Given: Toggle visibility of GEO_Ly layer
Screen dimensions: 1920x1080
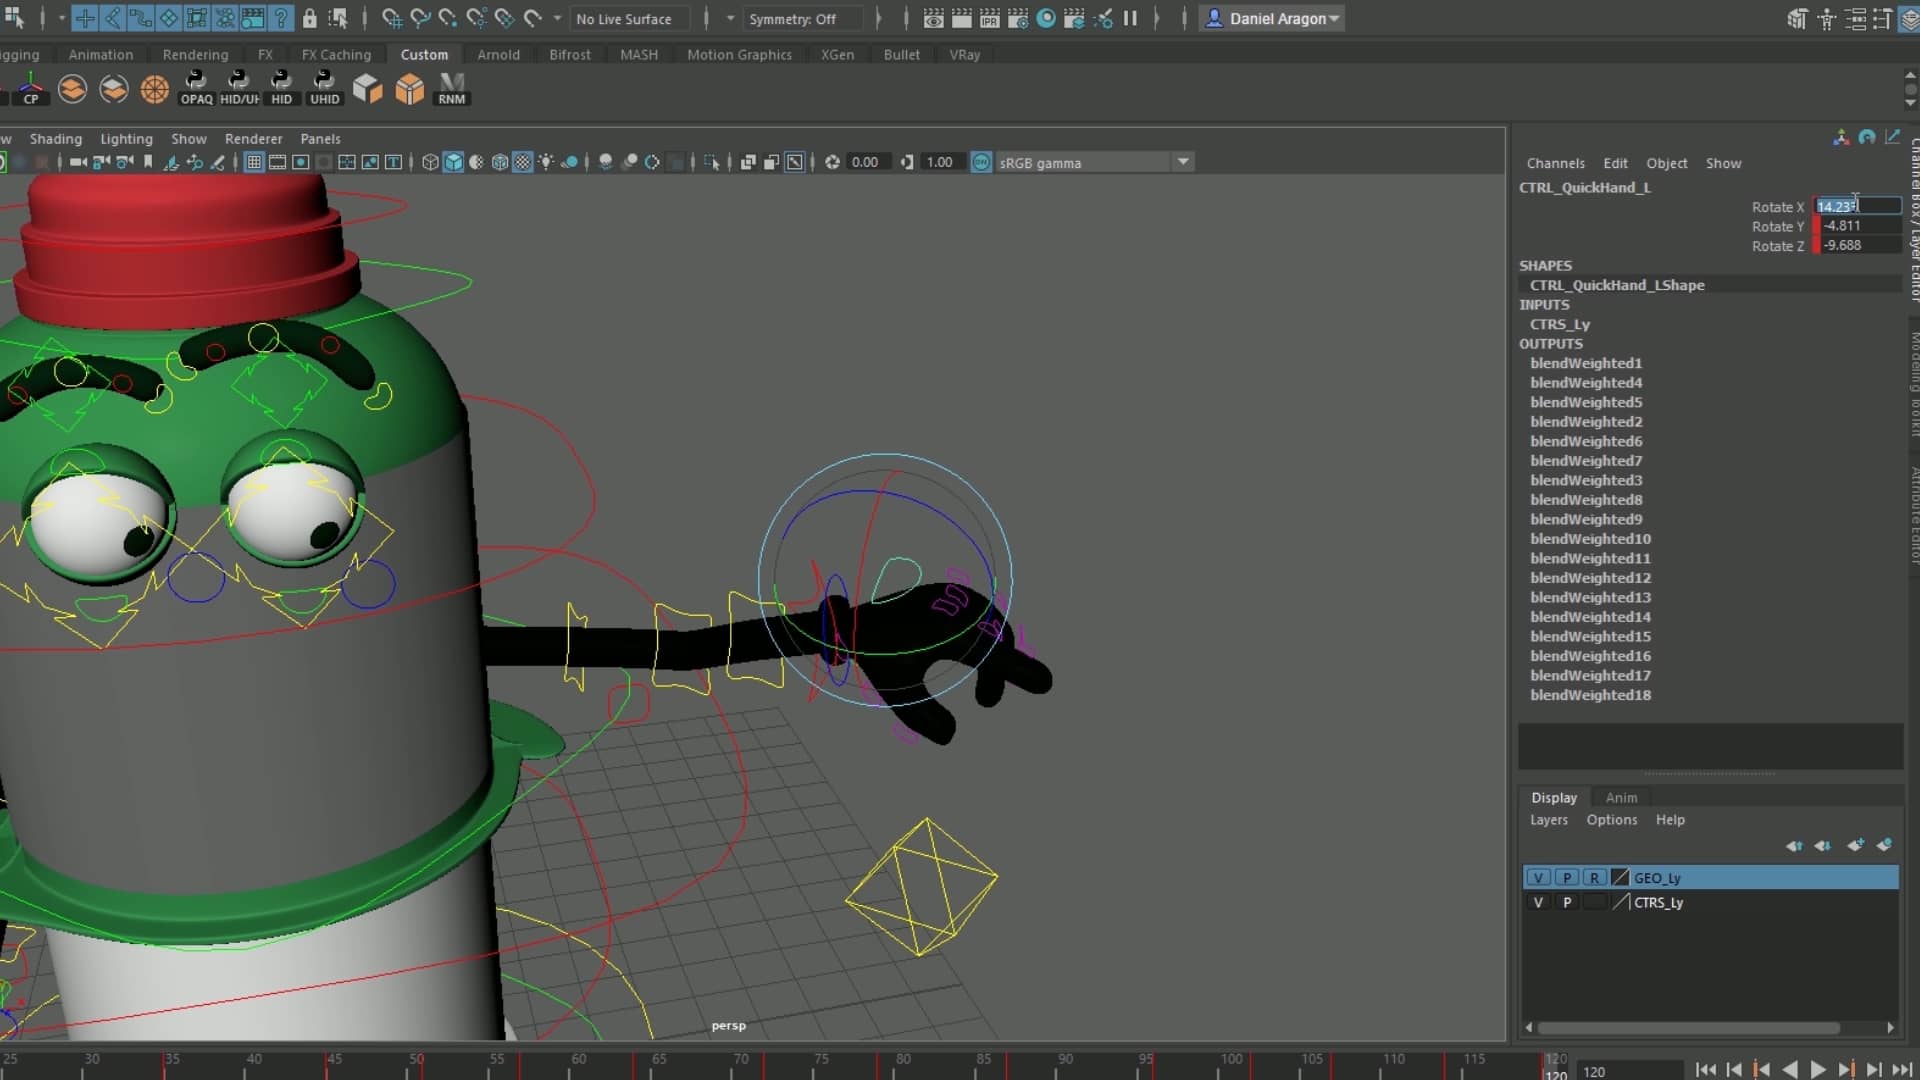Looking at the screenshot, I should [x=1538, y=878].
